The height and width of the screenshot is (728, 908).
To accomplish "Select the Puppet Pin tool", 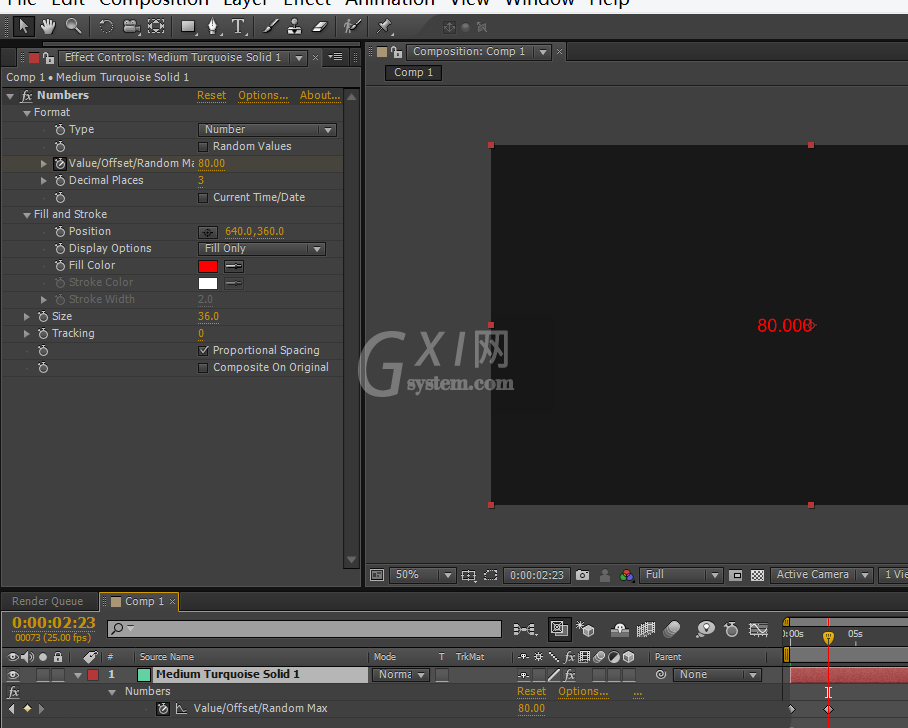I will click(384, 27).
